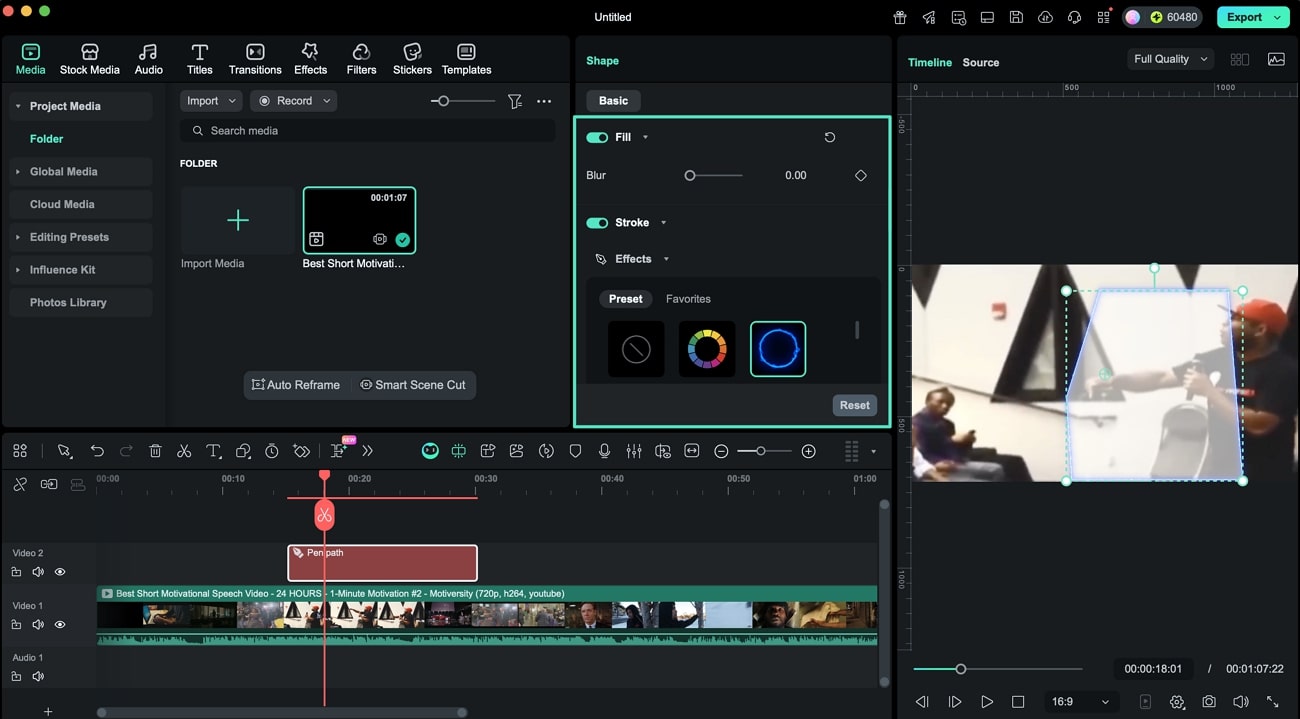Switch to the Favorites tab
1300x719 pixels.
pyautogui.click(x=688, y=299)
